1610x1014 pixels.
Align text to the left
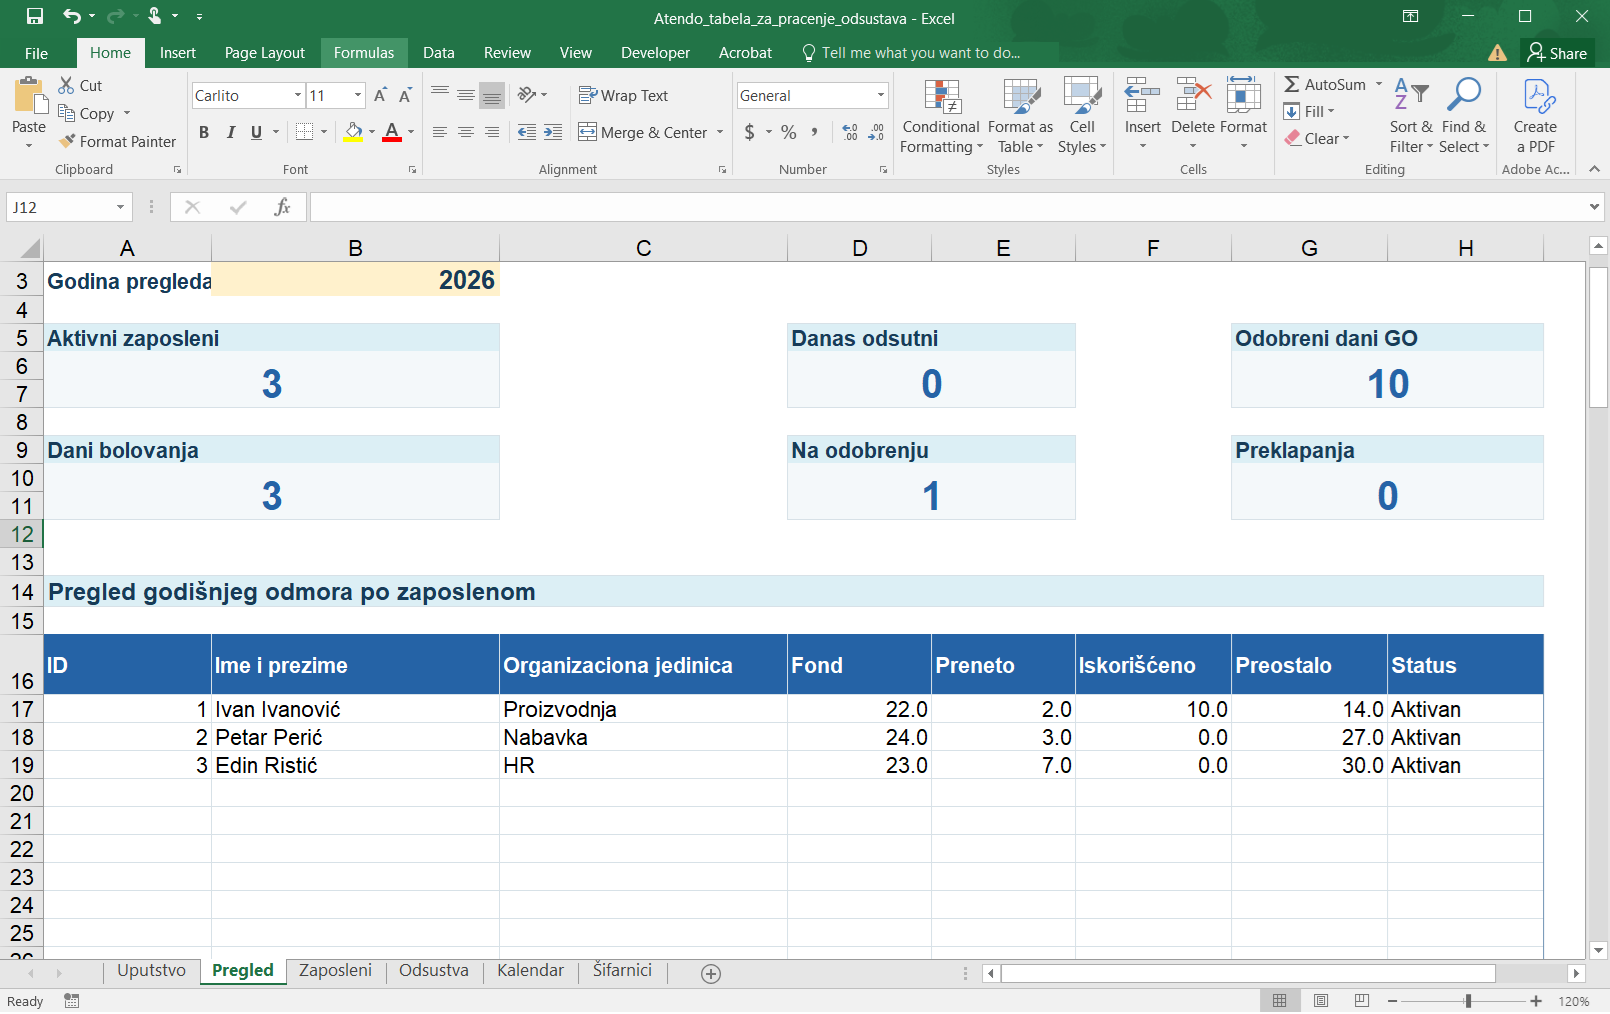(x=440, y=132)
